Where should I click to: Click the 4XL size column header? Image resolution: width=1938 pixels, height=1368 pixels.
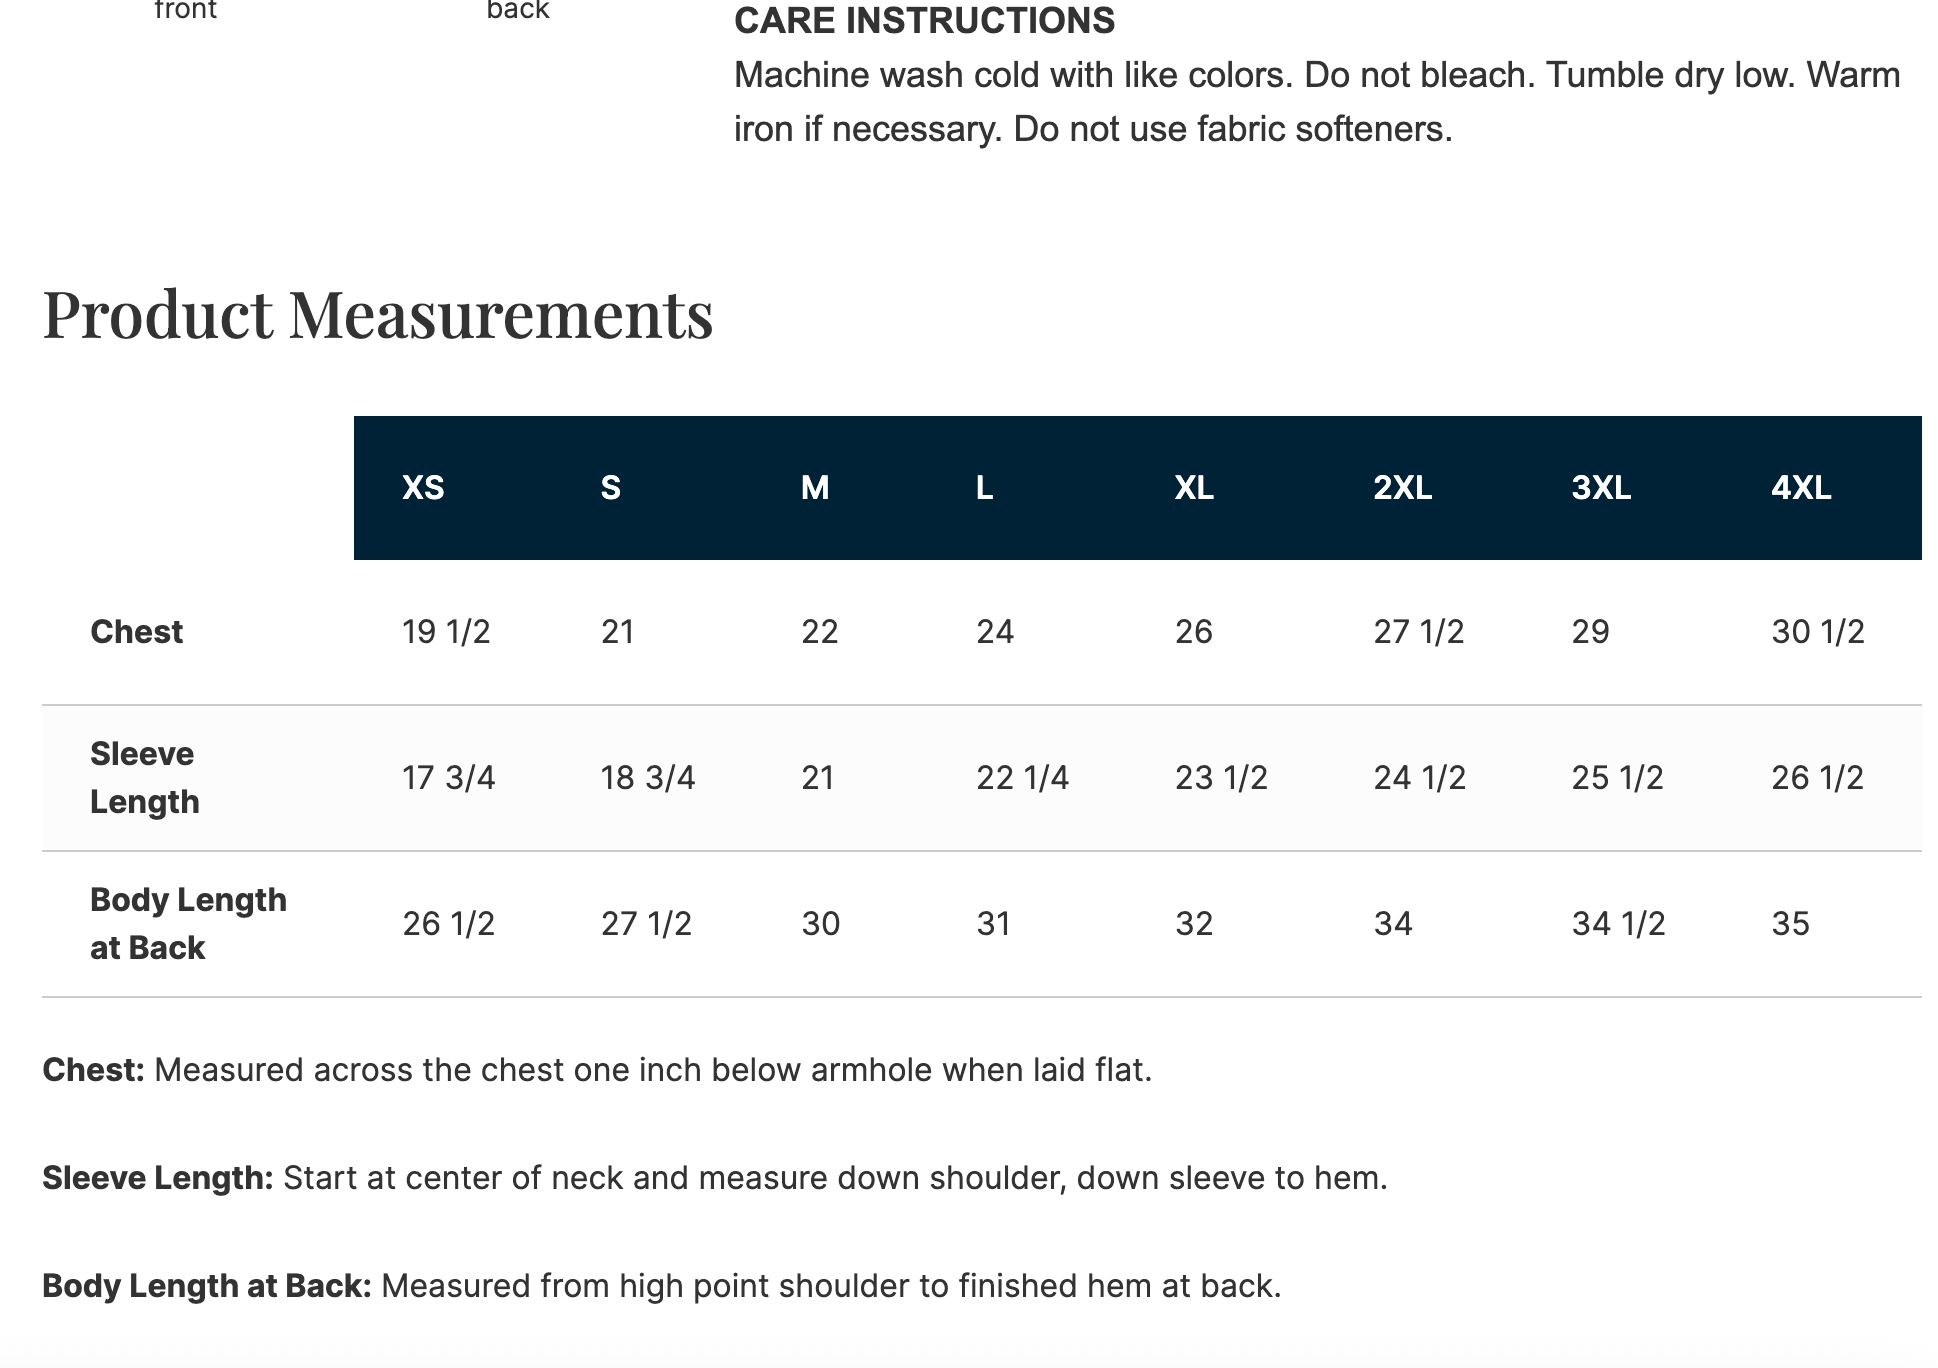tap(1801, 488)
